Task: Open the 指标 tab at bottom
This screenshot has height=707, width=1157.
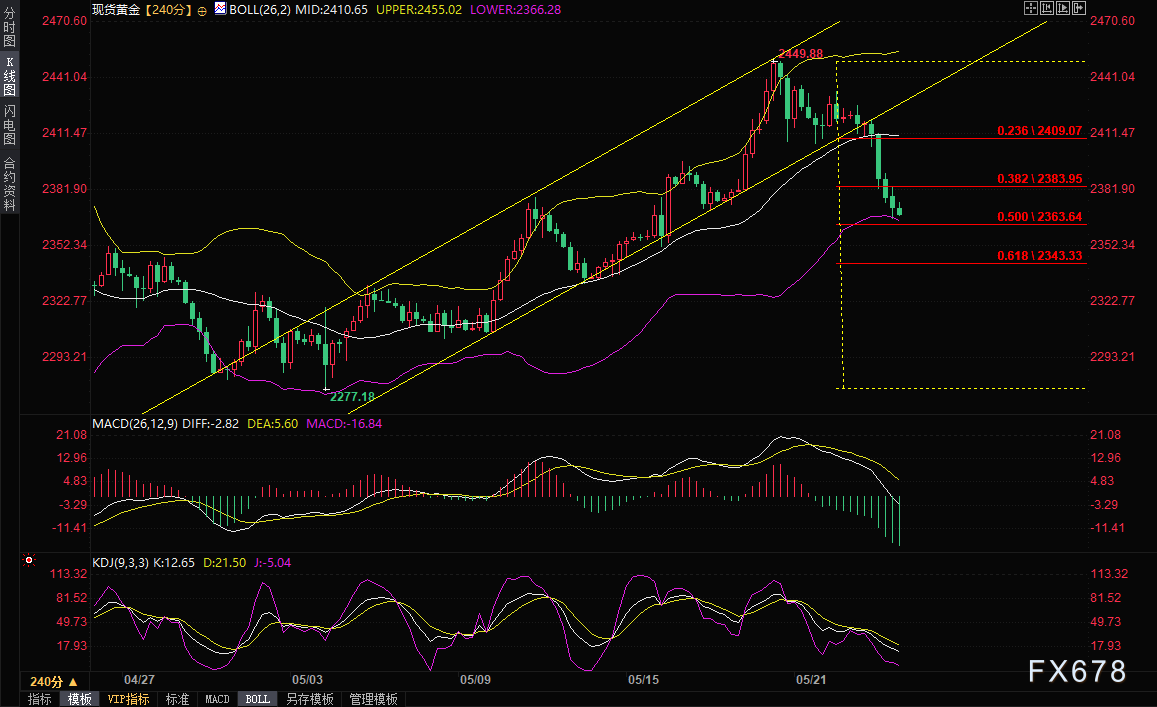Action: [x=40, y=699]
